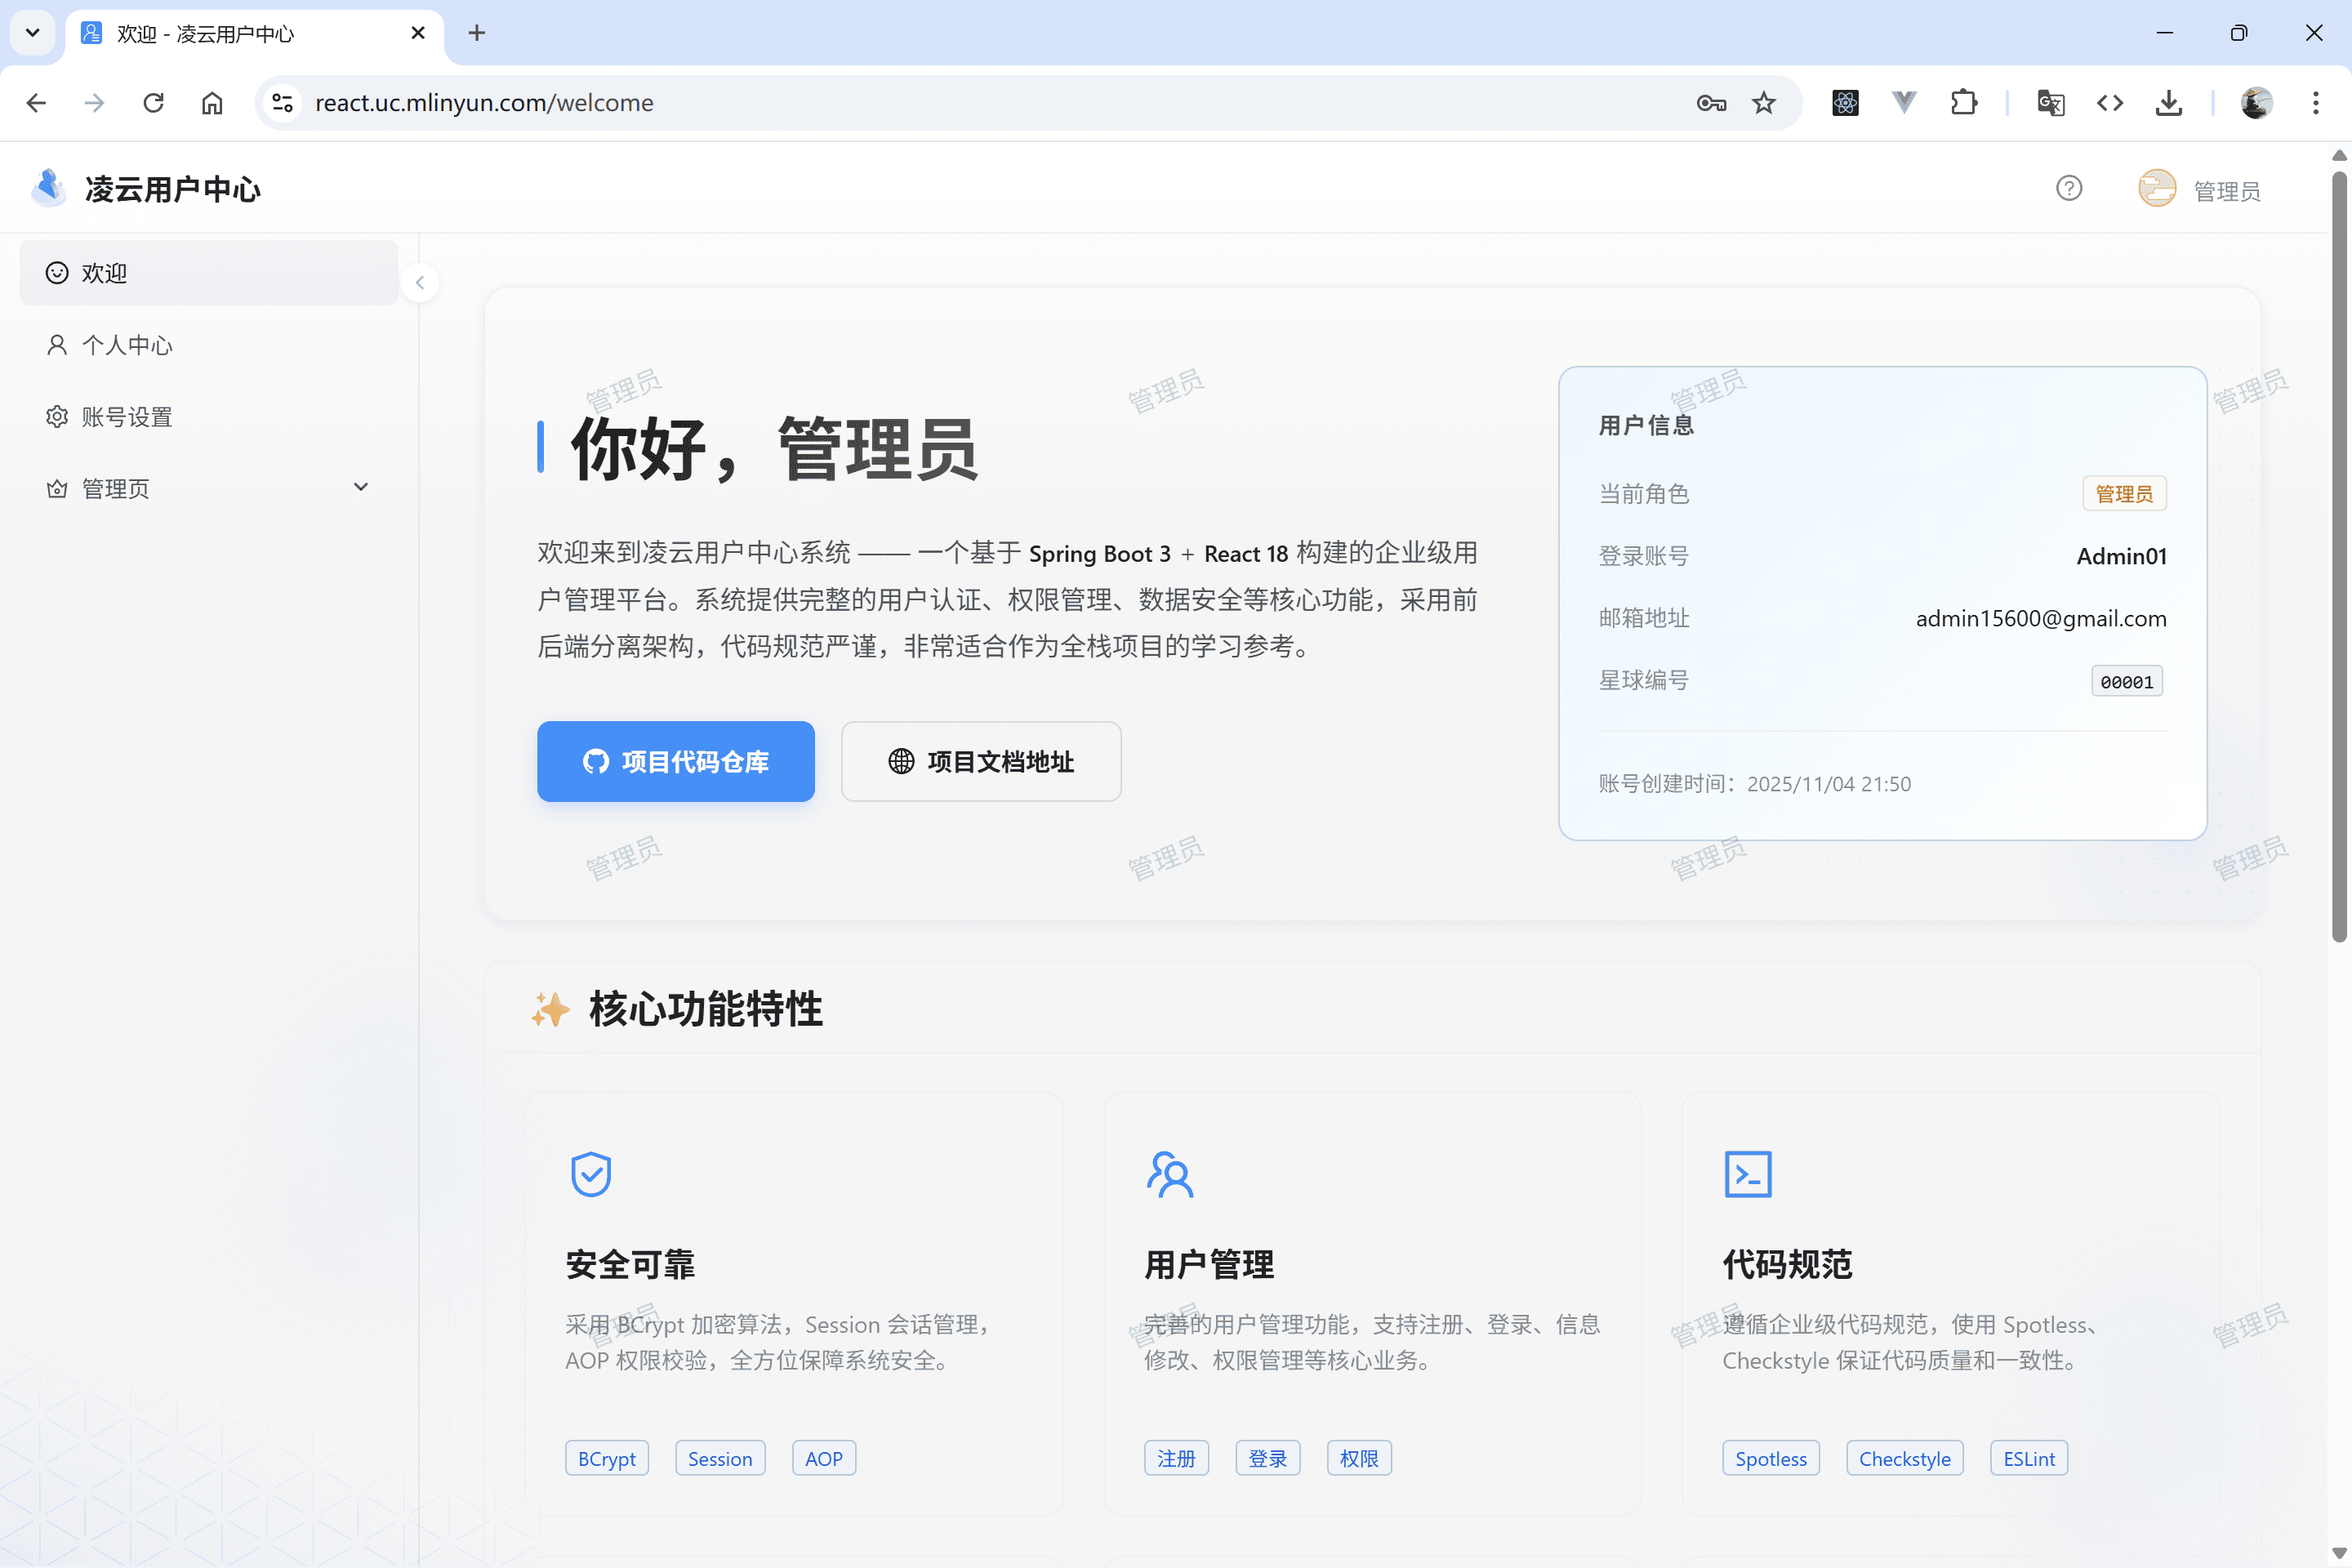Click the 核心功能特性 heading
The height and width of the screenshot is (1568, 2352).
(x=706, y=1009)
